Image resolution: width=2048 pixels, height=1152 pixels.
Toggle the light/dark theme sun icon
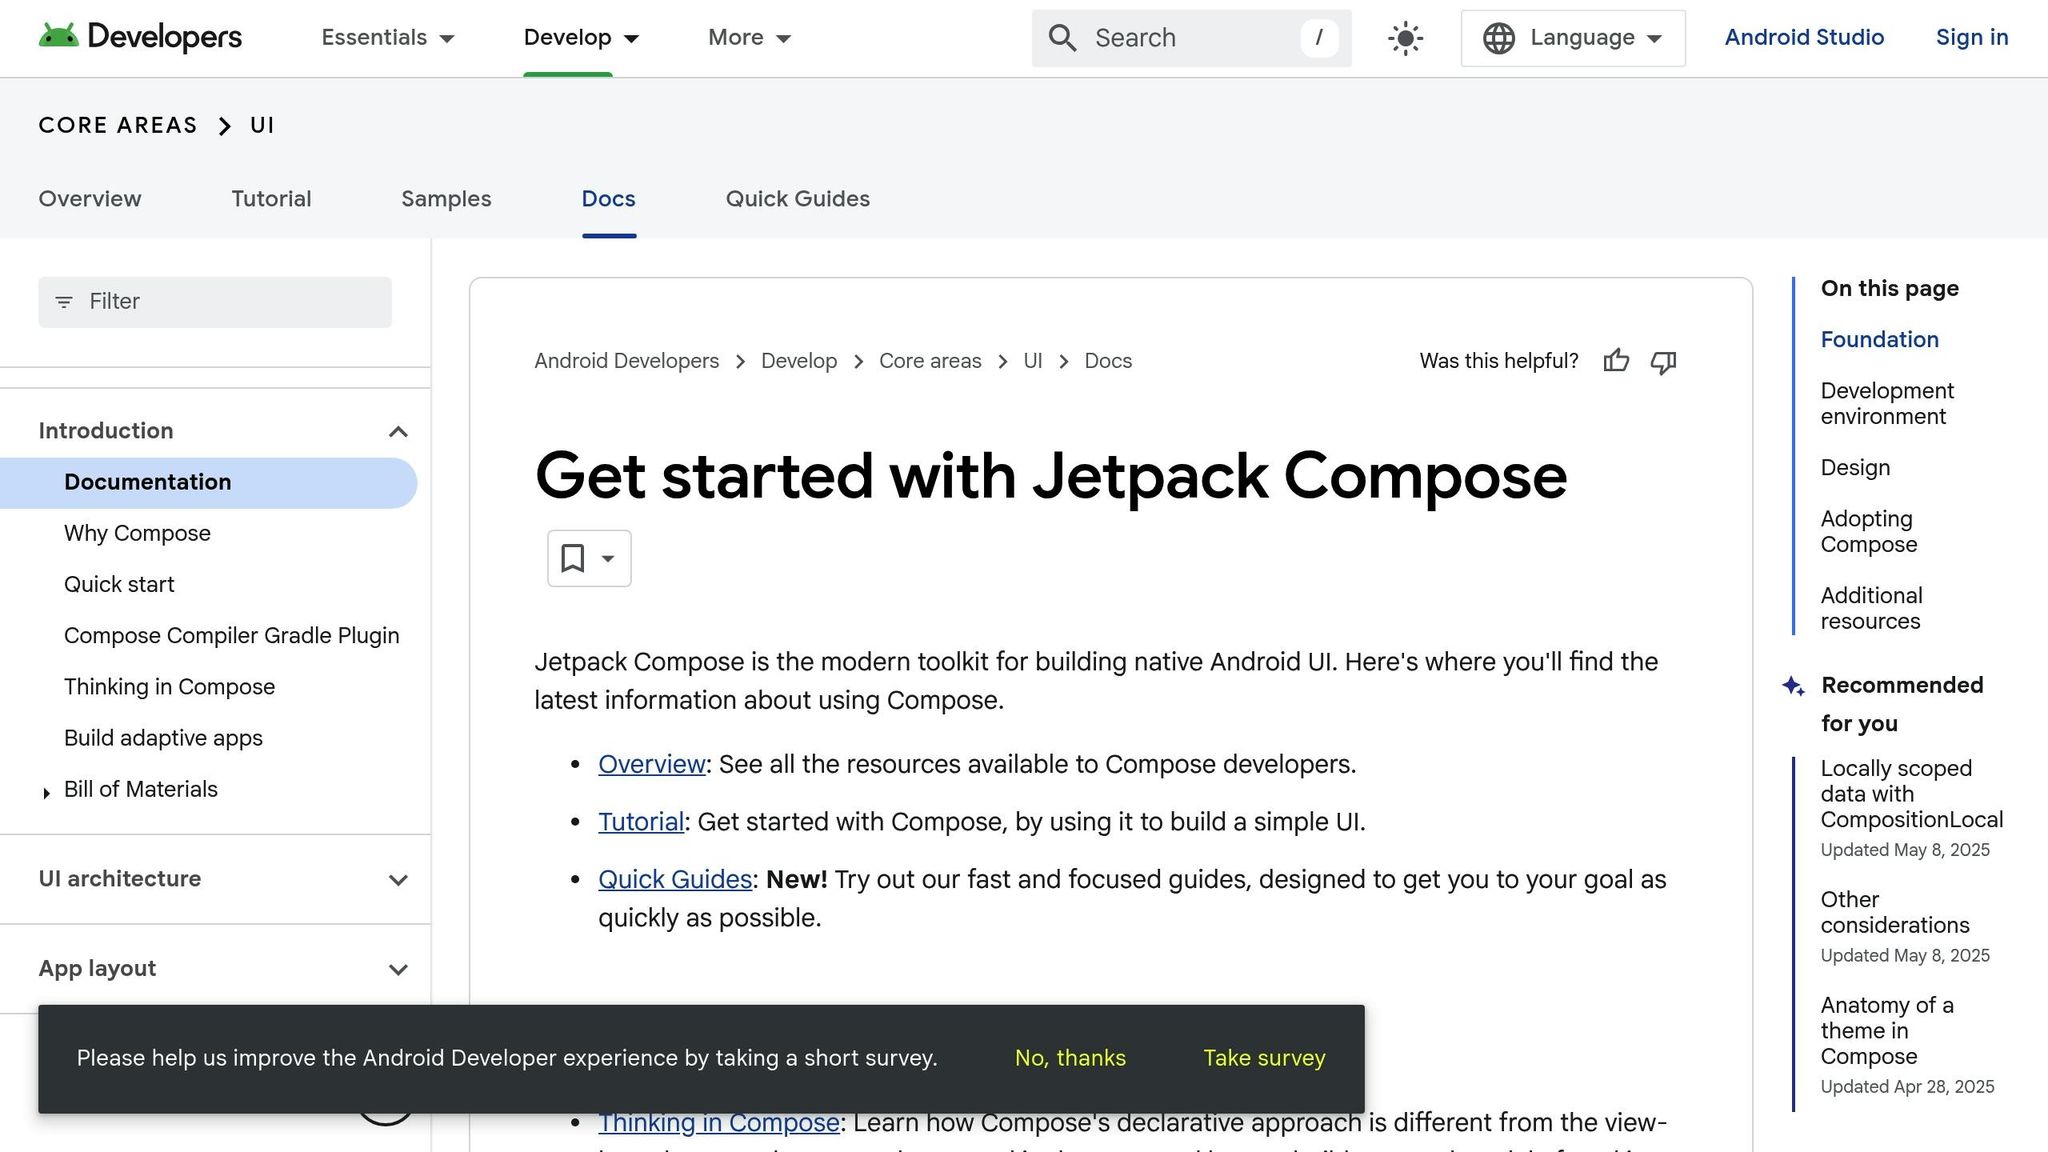coord(1406,38)
